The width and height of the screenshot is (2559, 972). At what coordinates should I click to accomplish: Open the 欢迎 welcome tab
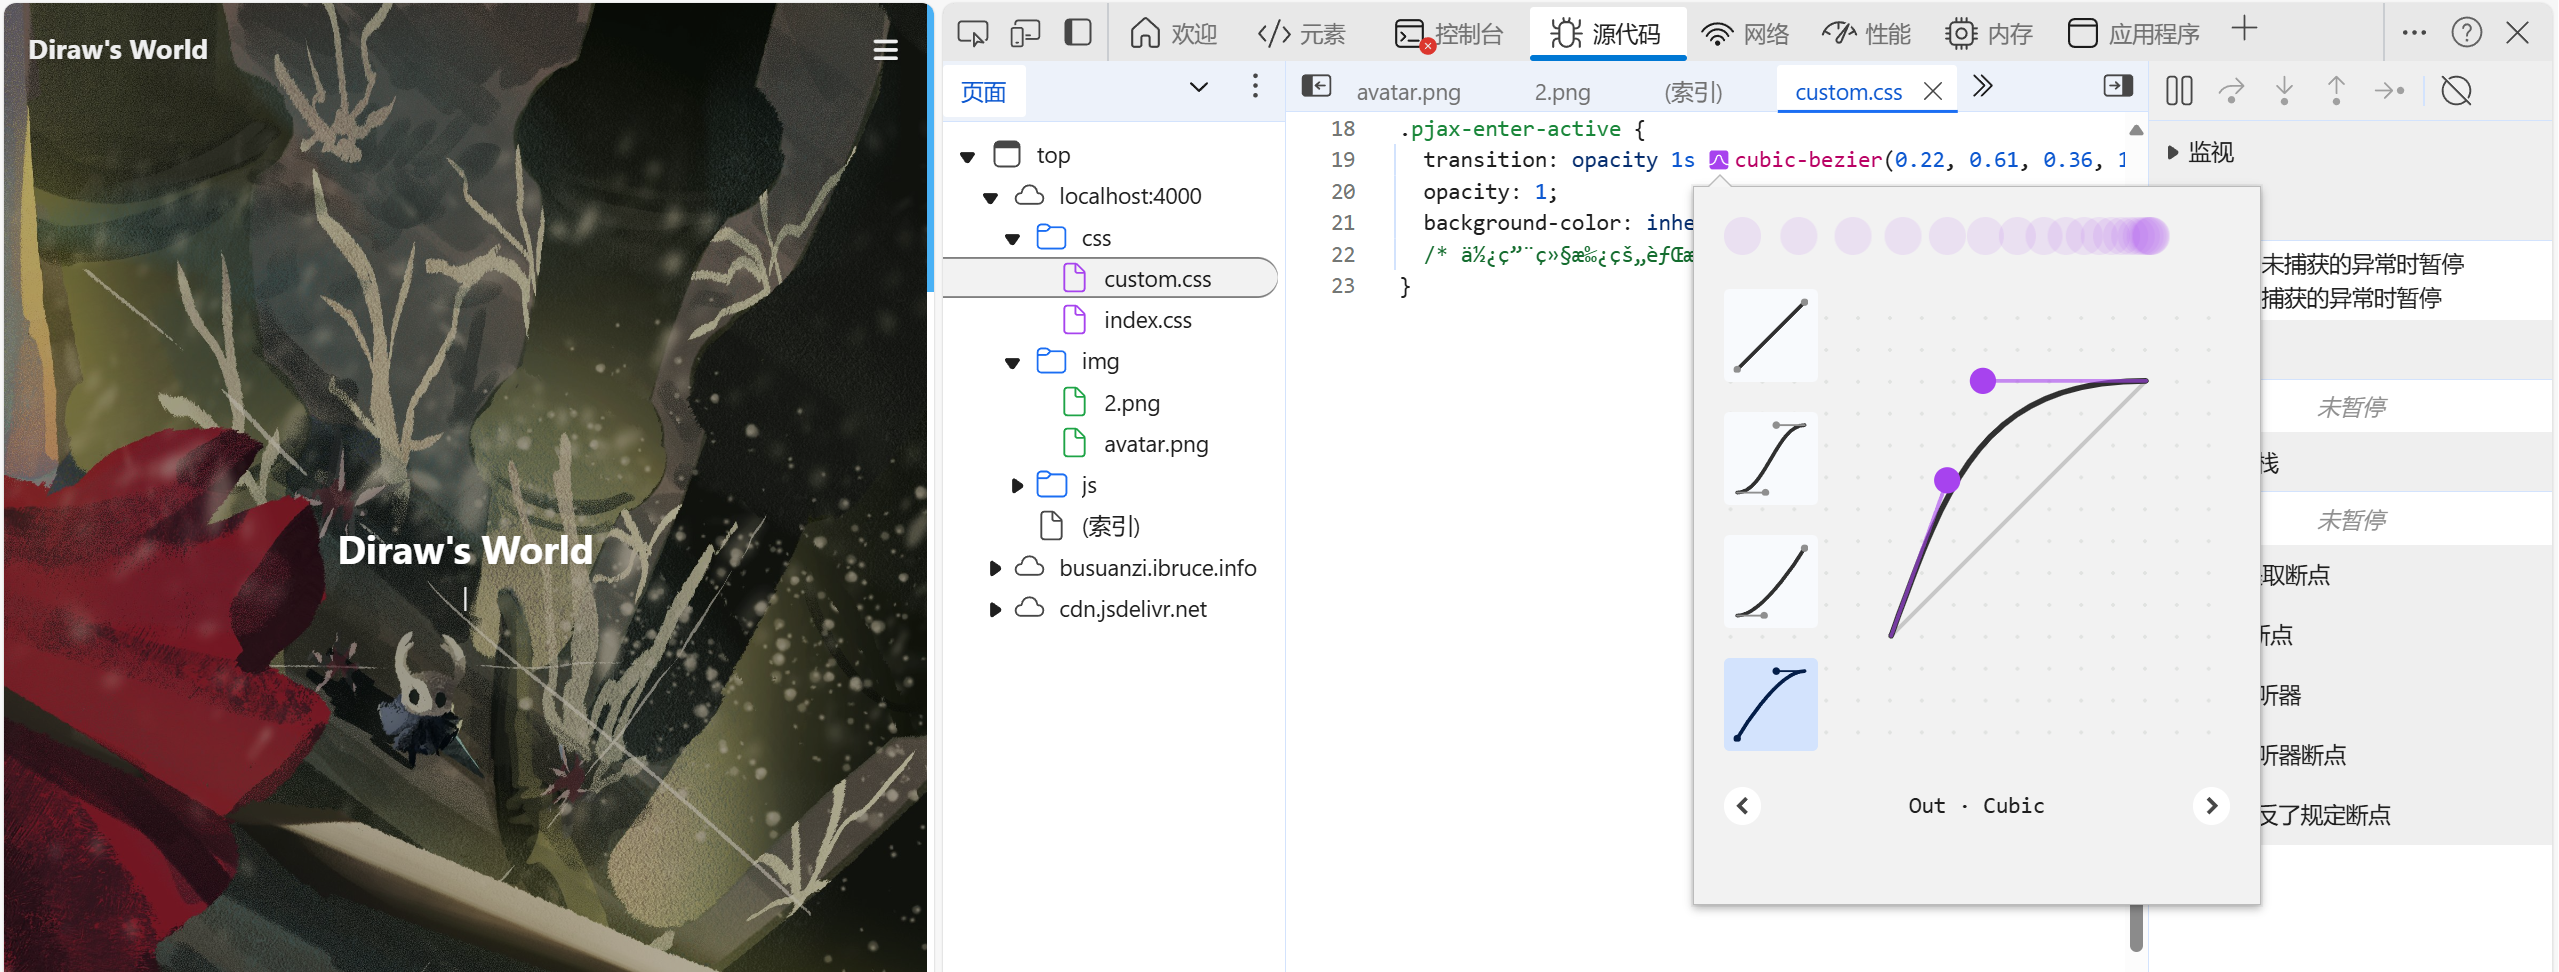[1174, 34]
